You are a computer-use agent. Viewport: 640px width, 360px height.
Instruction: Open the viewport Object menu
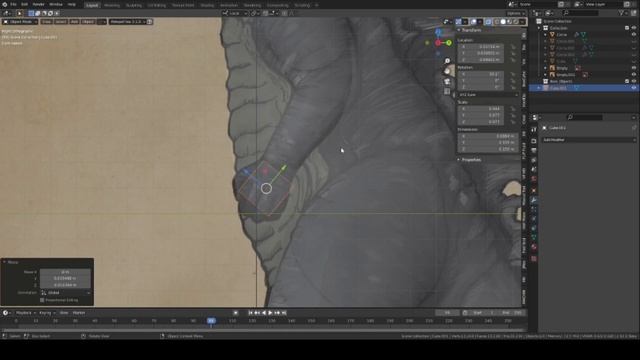click(x=88, y=22)
